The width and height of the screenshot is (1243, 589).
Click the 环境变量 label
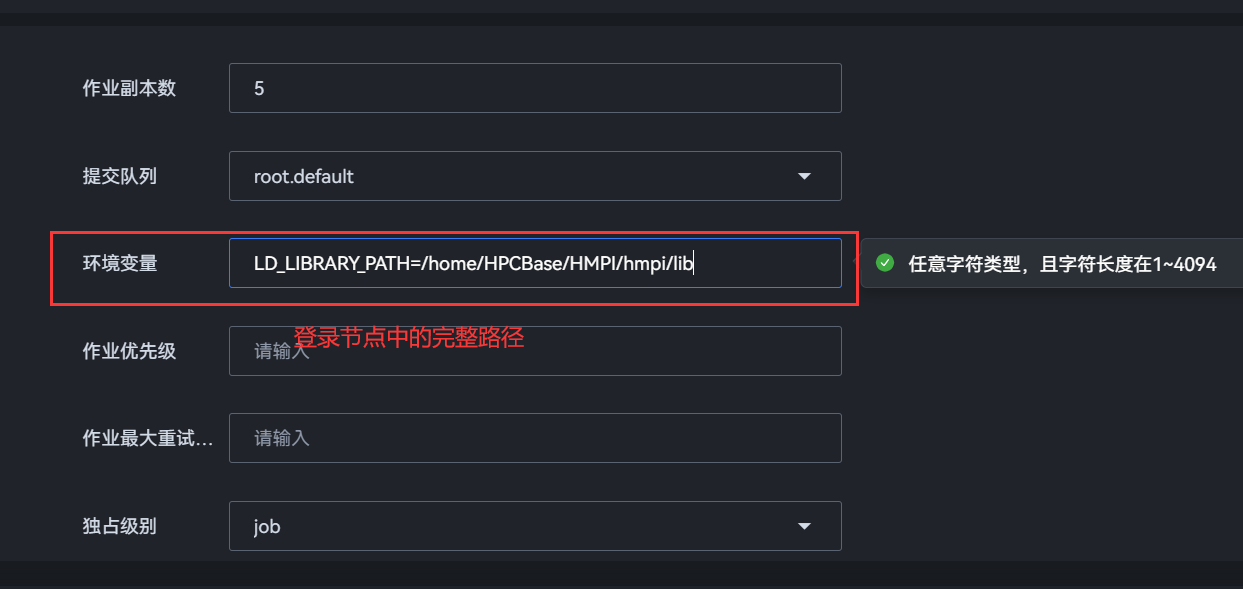(120, 264)
